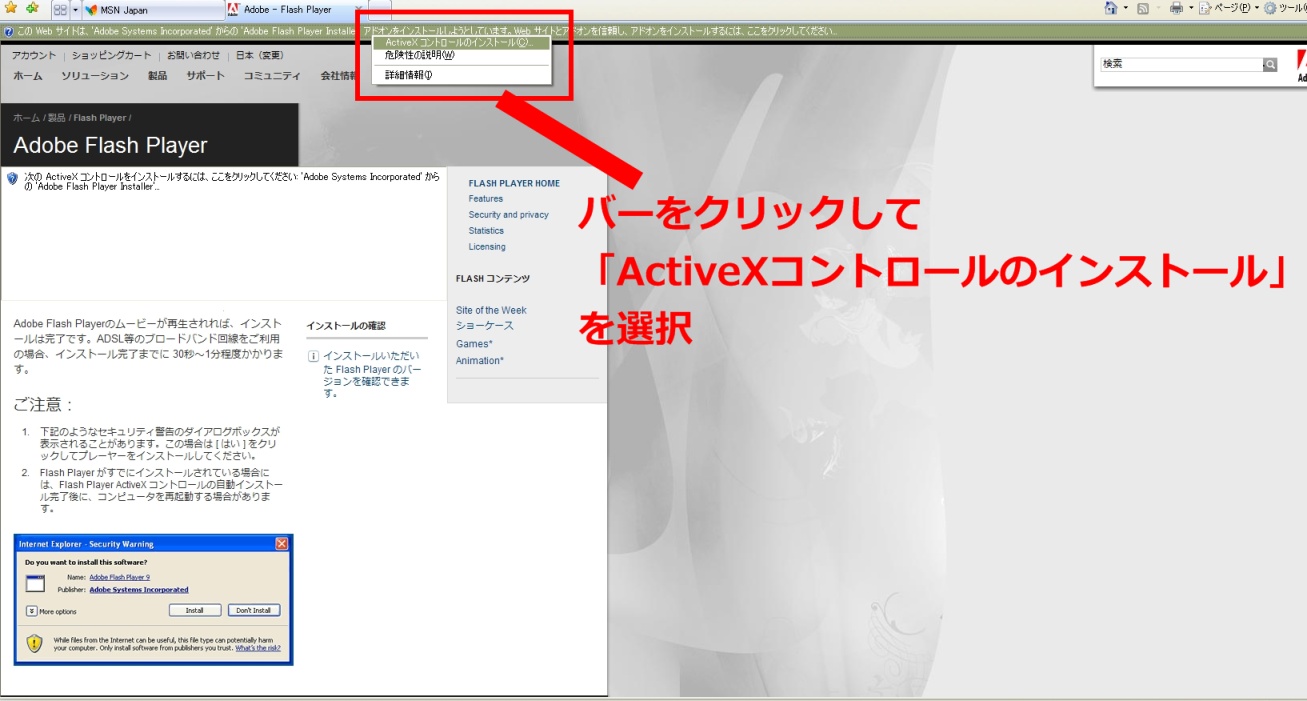Open Security and privacy sidebar link
Viewport: 1307px width, 701px height.
(508, 215)
